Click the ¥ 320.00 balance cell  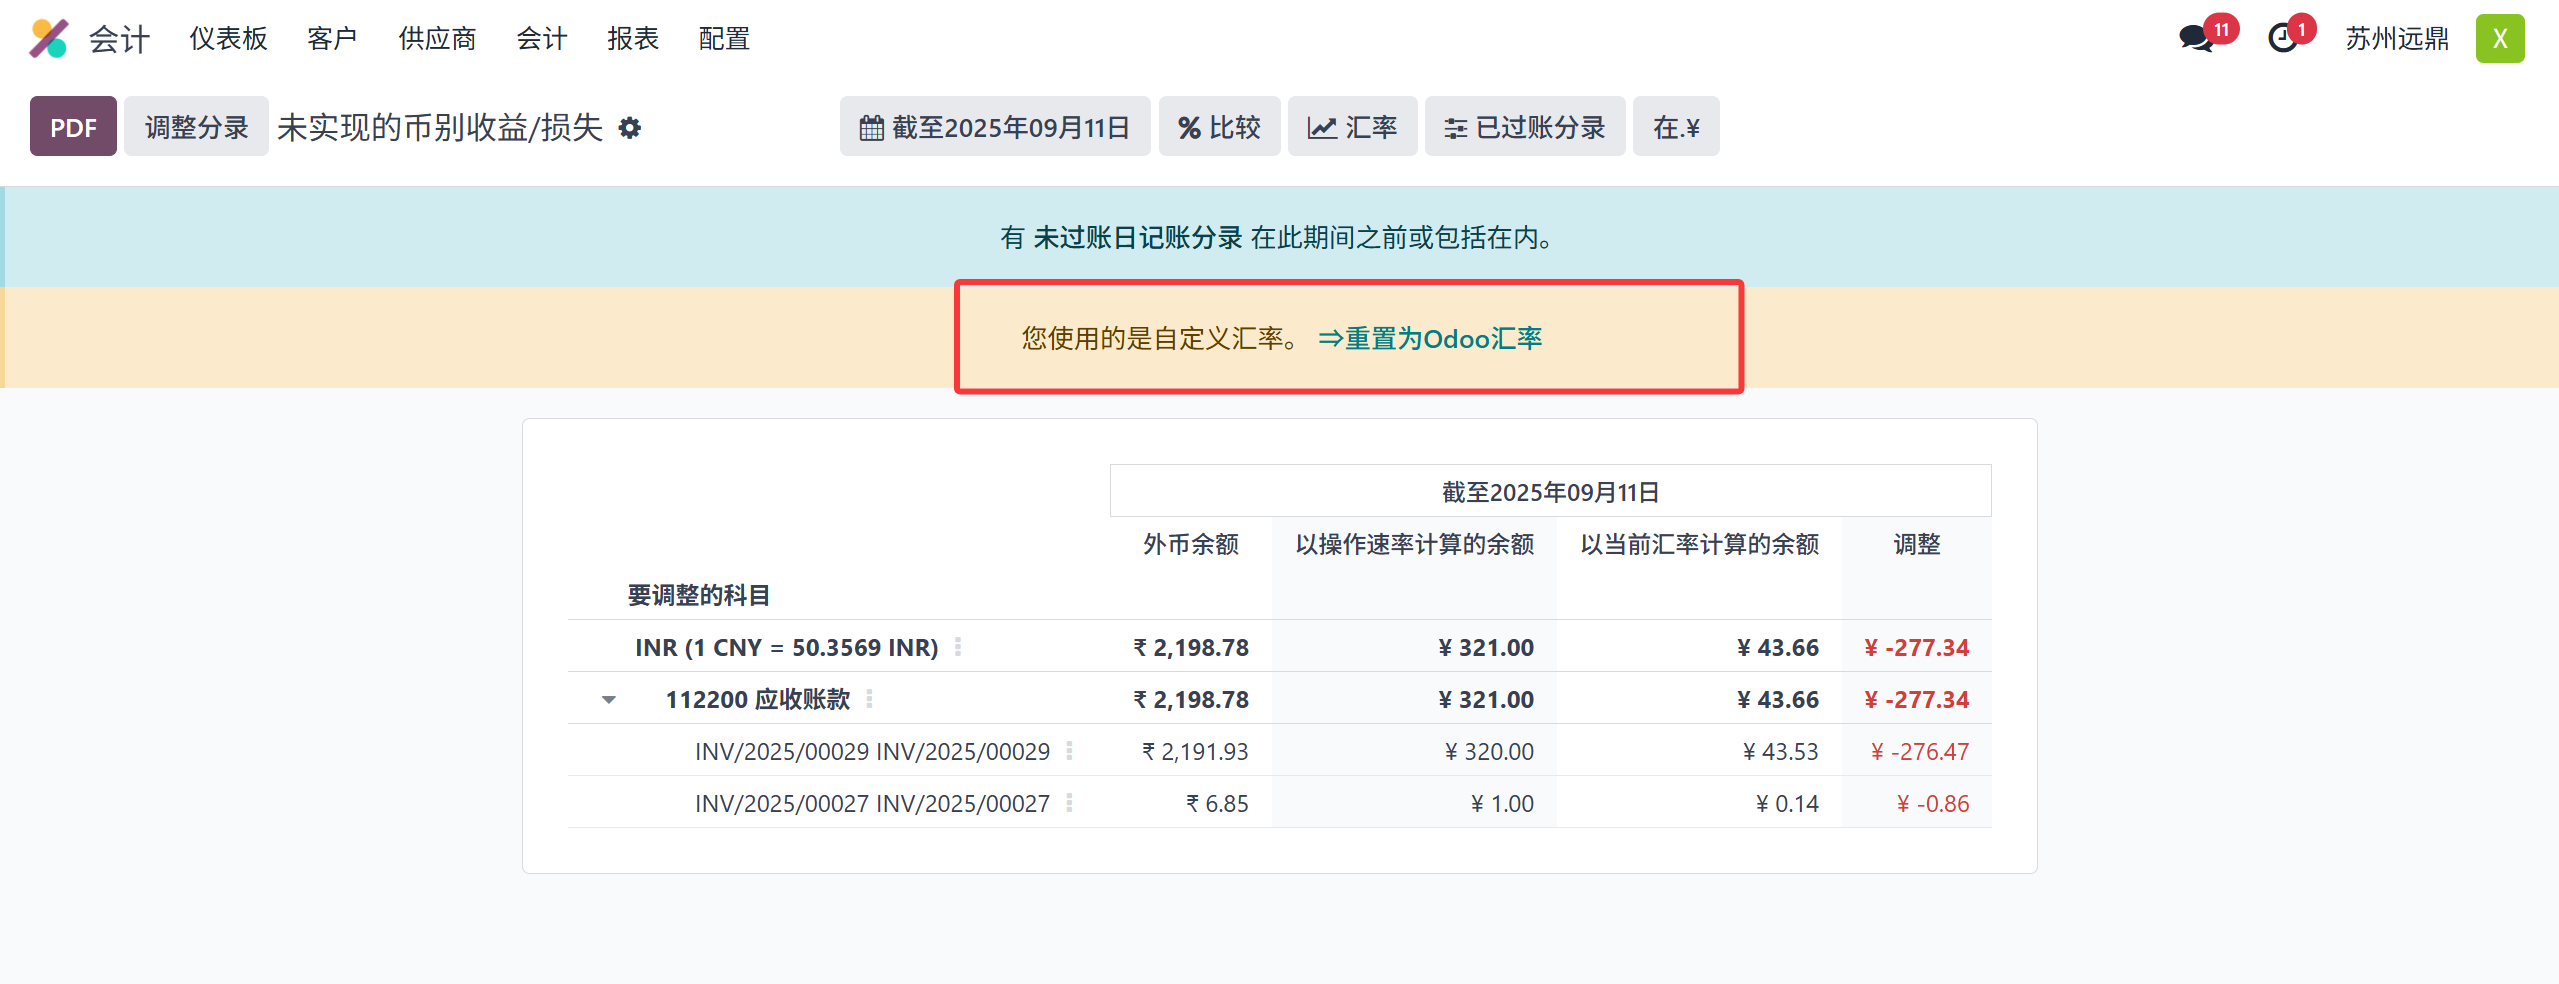(1489, 751)
